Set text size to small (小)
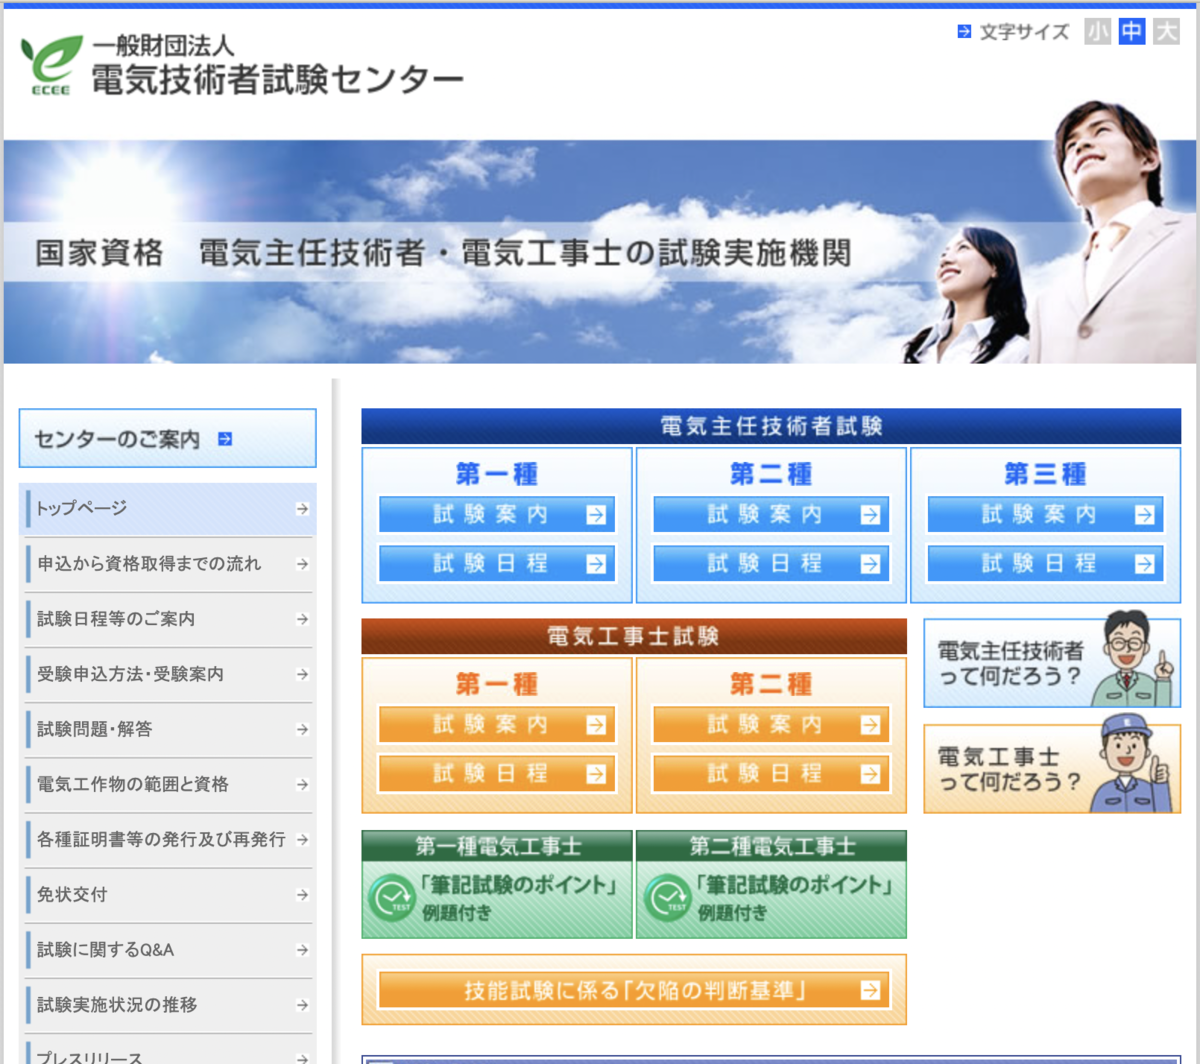The width and height of the screenshot is (1200, 1064). [x=1098, y=32]
